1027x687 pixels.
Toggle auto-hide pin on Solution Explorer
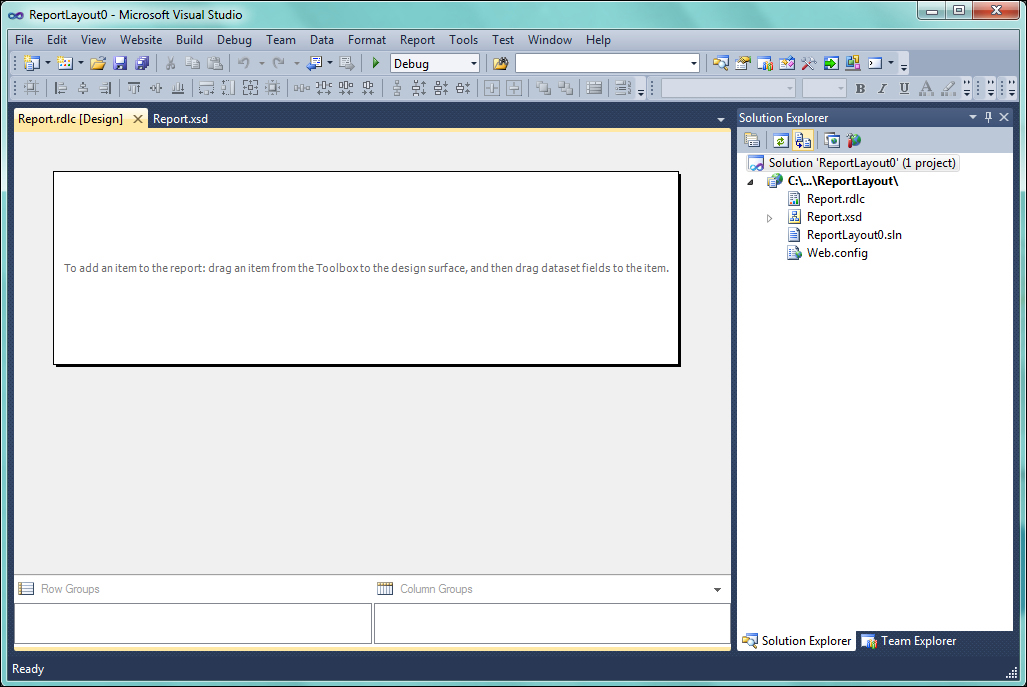click(988, 117)
